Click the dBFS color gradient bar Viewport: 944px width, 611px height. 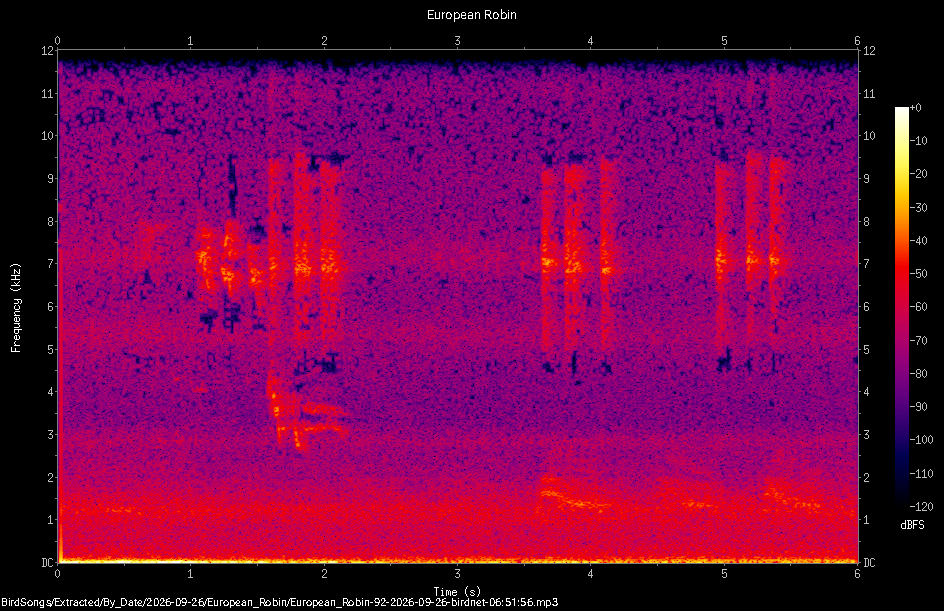click(x=901, y=307)
